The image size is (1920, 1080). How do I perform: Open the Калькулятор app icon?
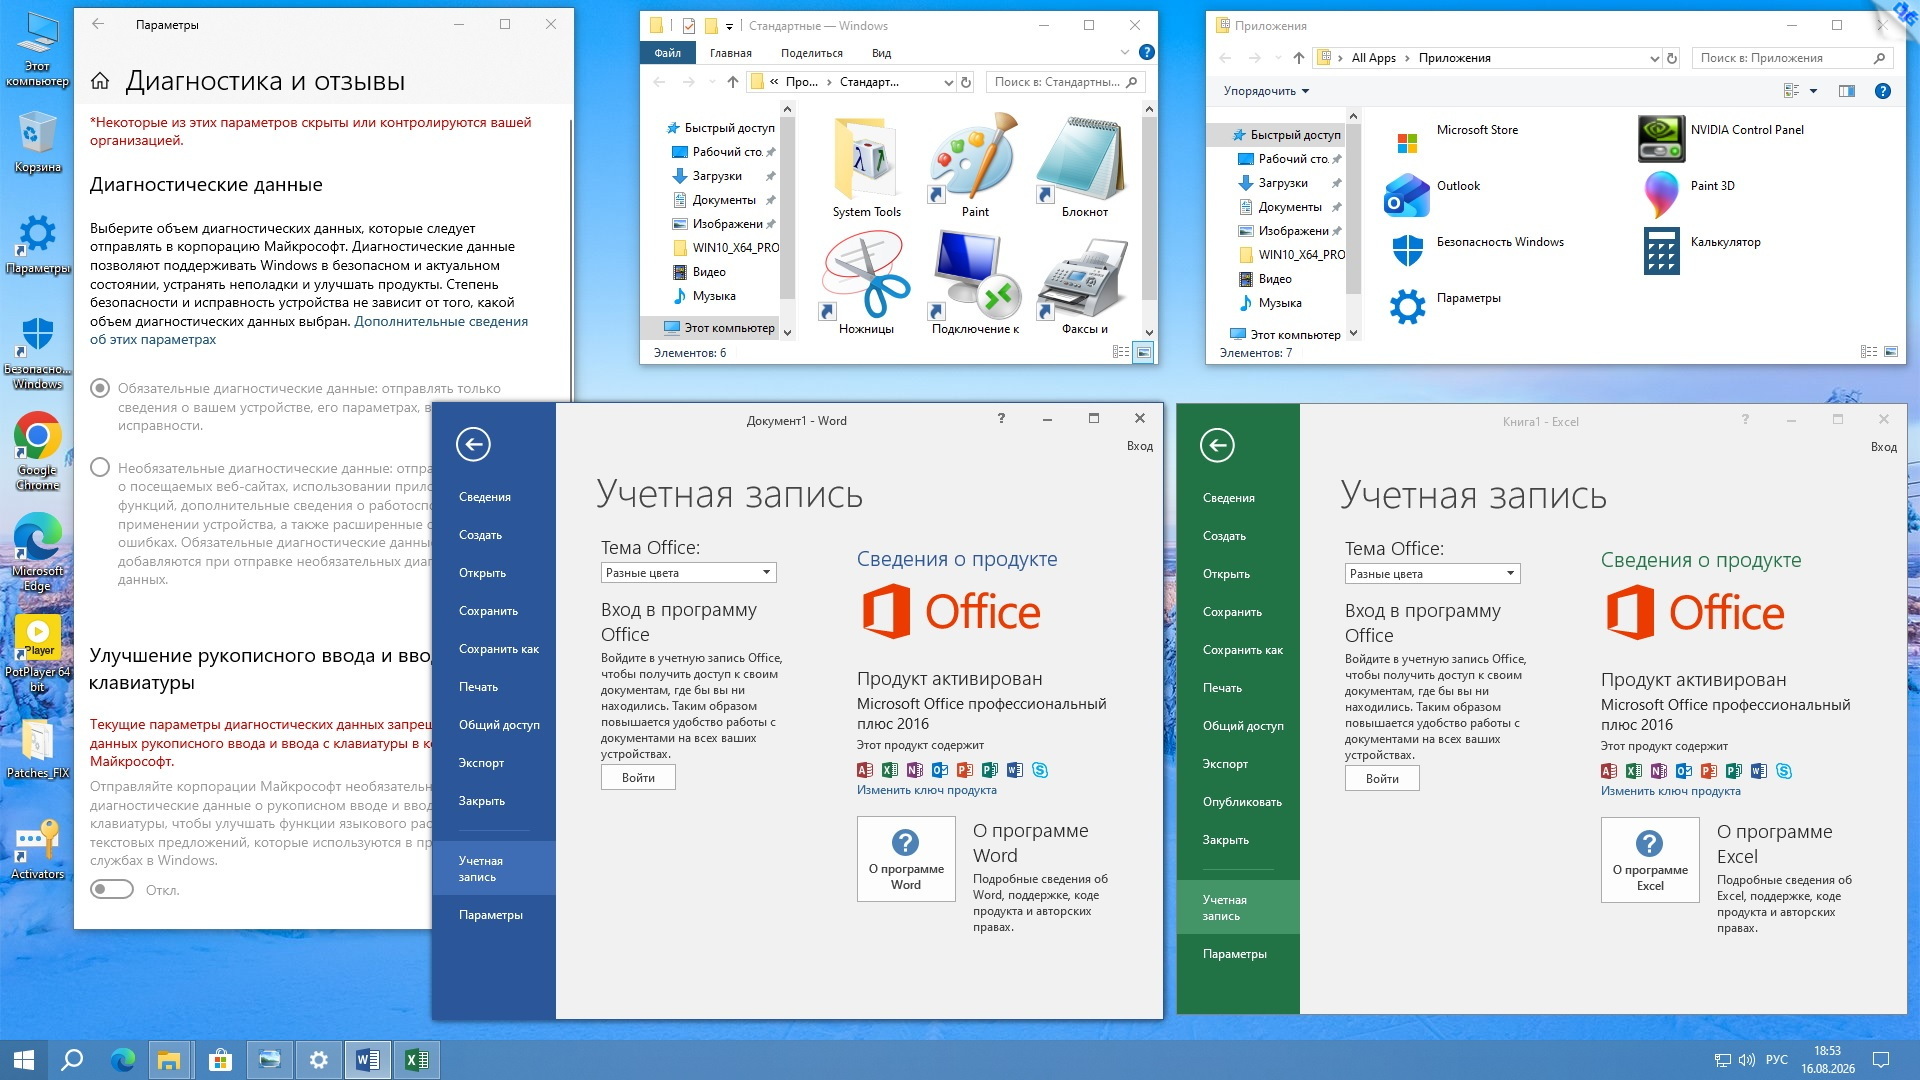coord(1661,251)
